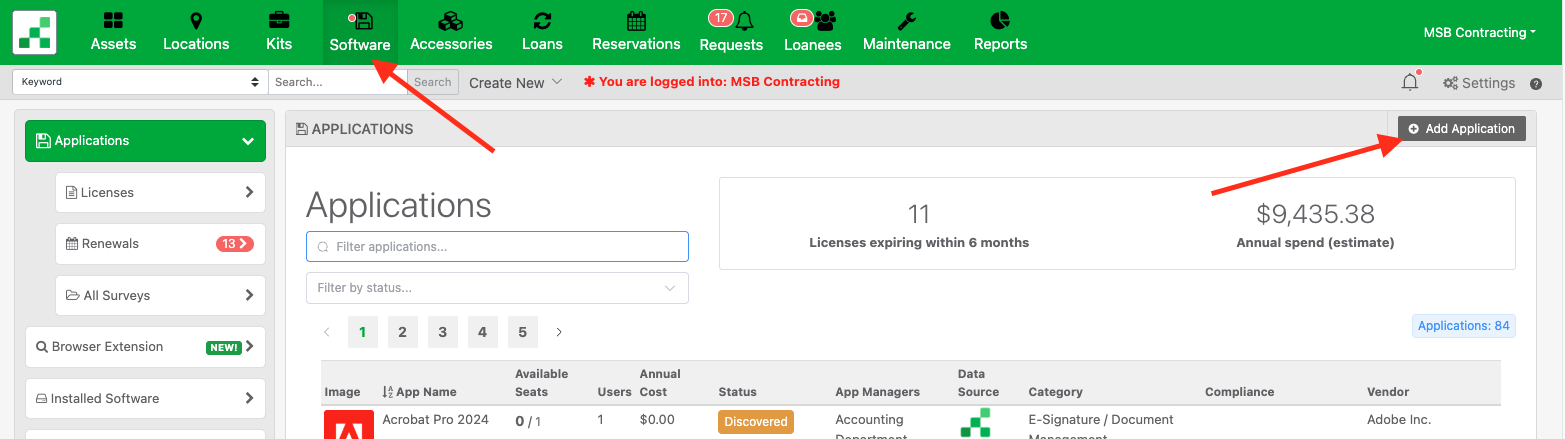
Task: Open the Filter by status dropdown
Action: click(x=497, y=288)
